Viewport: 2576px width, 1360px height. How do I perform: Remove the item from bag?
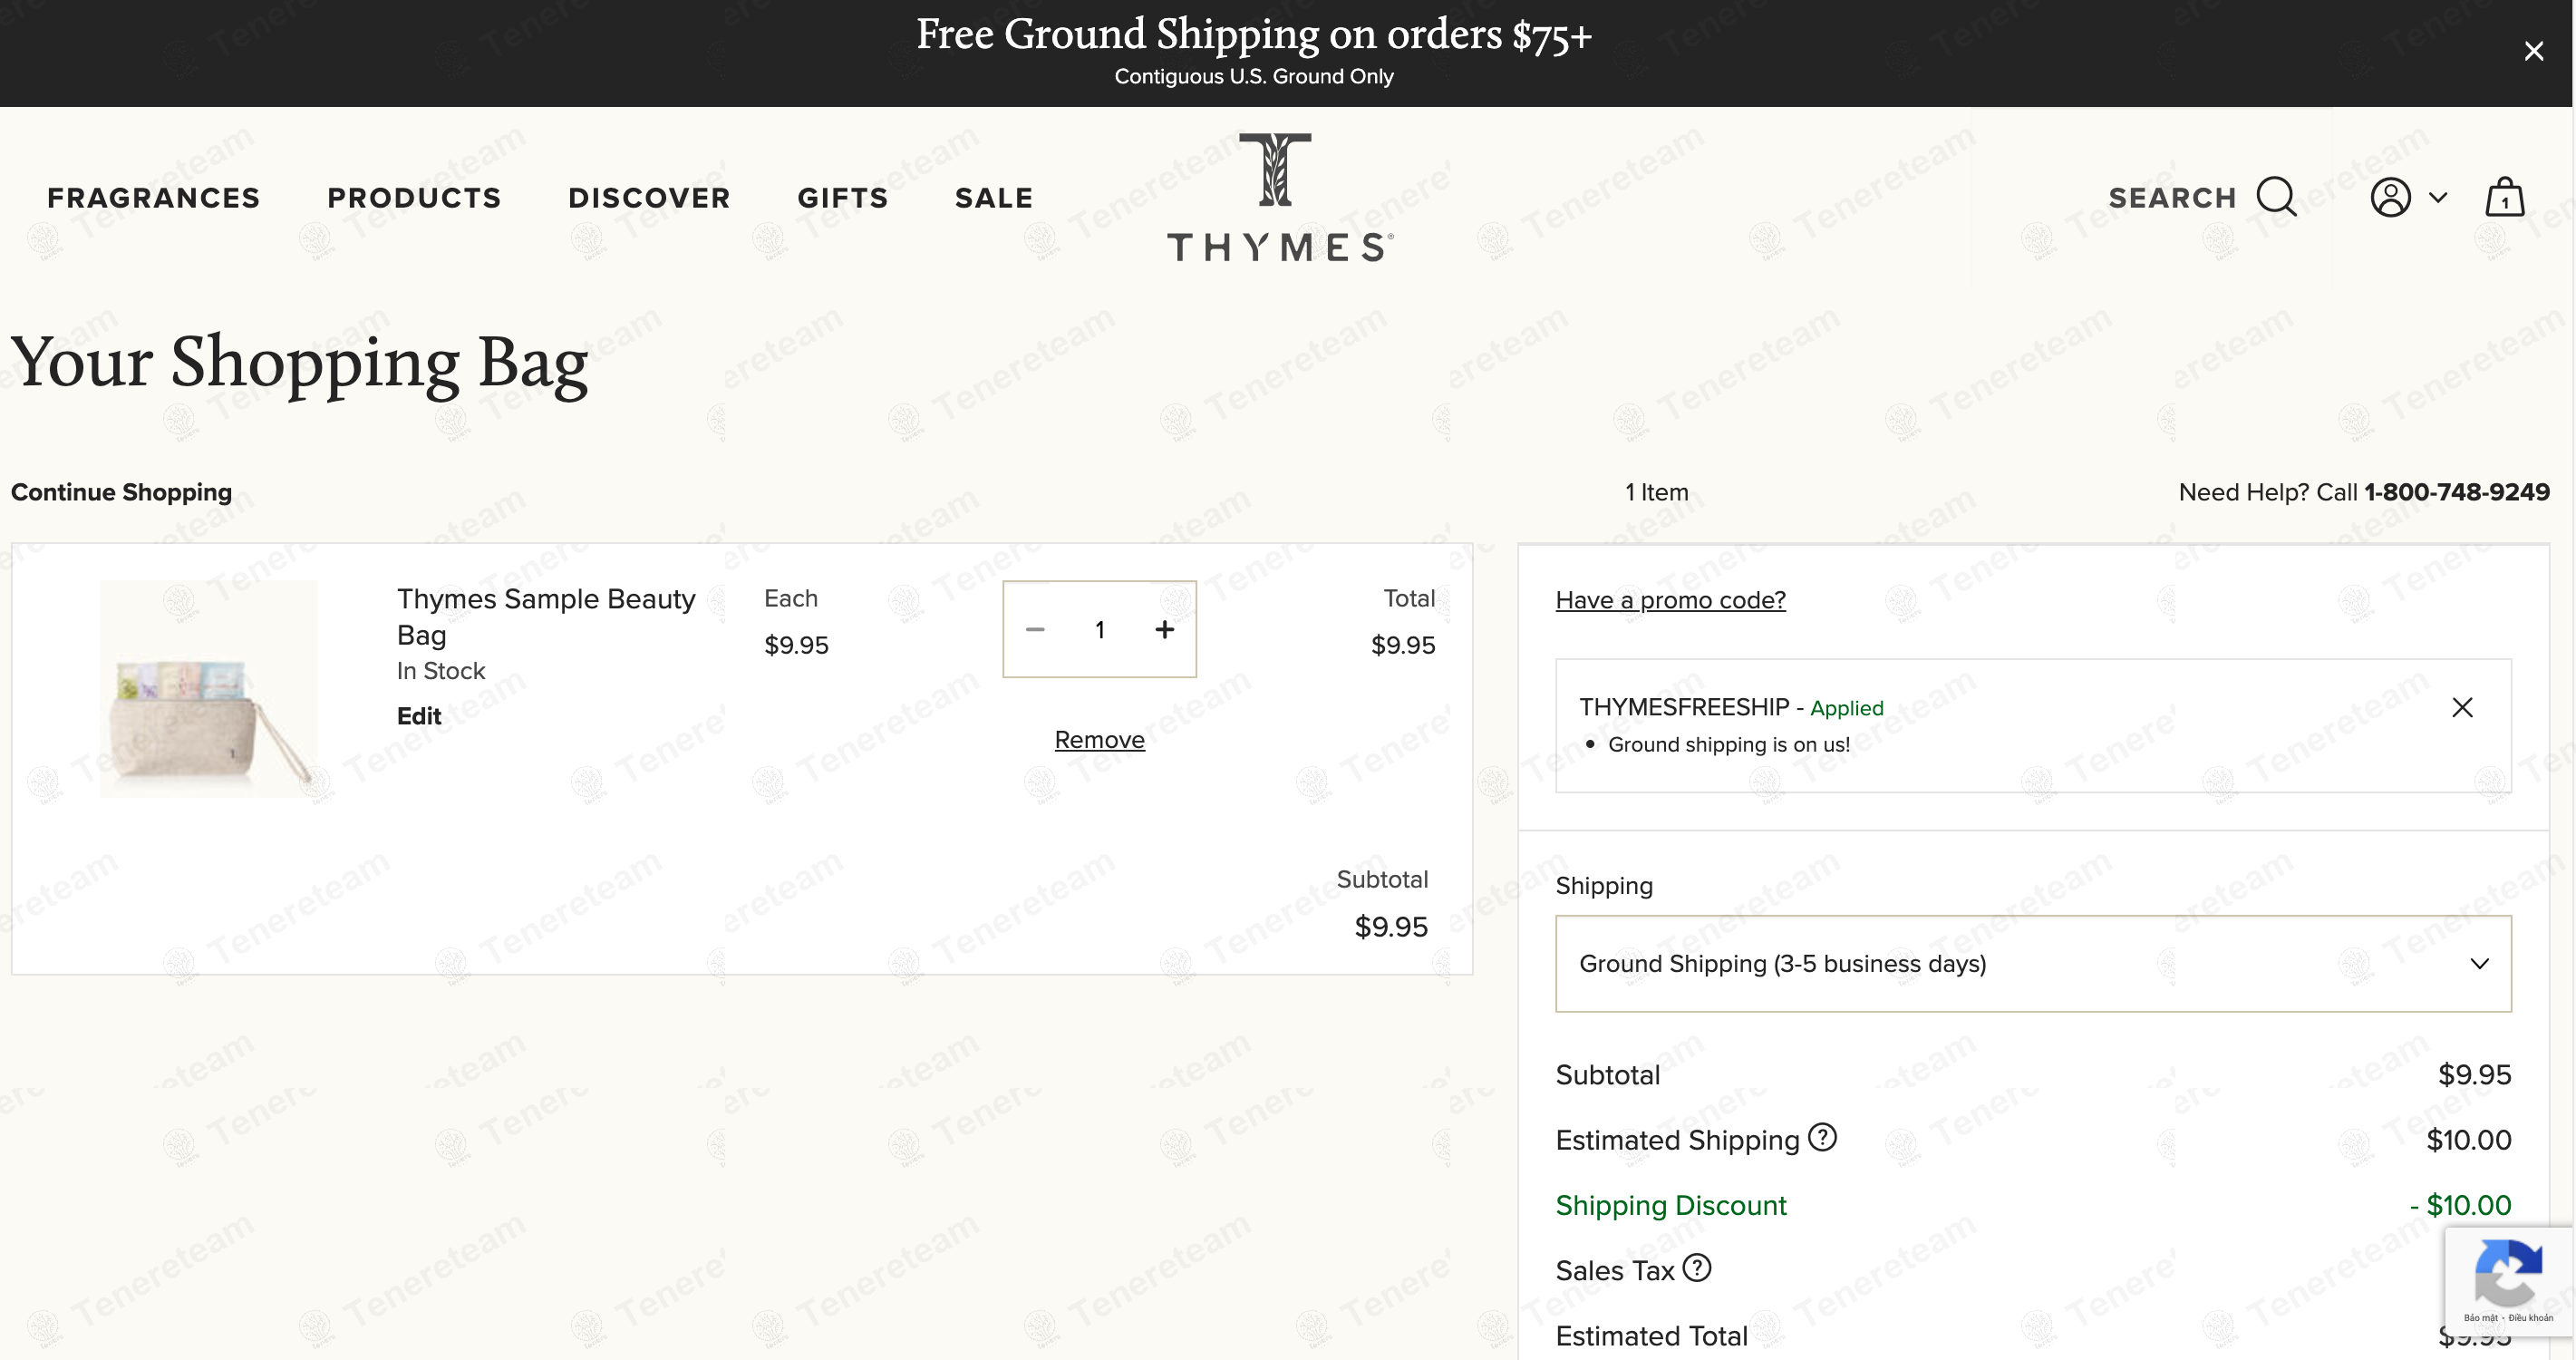(1099, 740)
